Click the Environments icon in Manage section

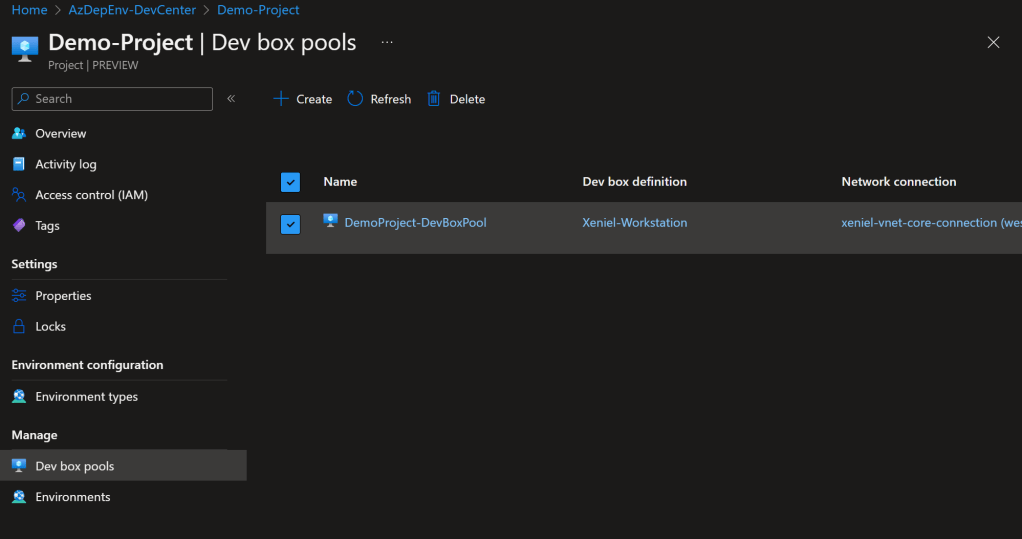tap(19, 497)
